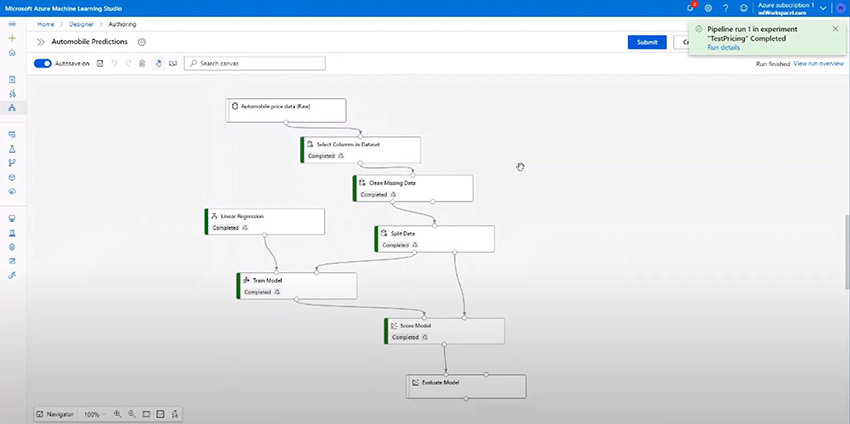Open the hamburger menu in left sidebar
Screen dimensions: 850x424
coord(12,24)
